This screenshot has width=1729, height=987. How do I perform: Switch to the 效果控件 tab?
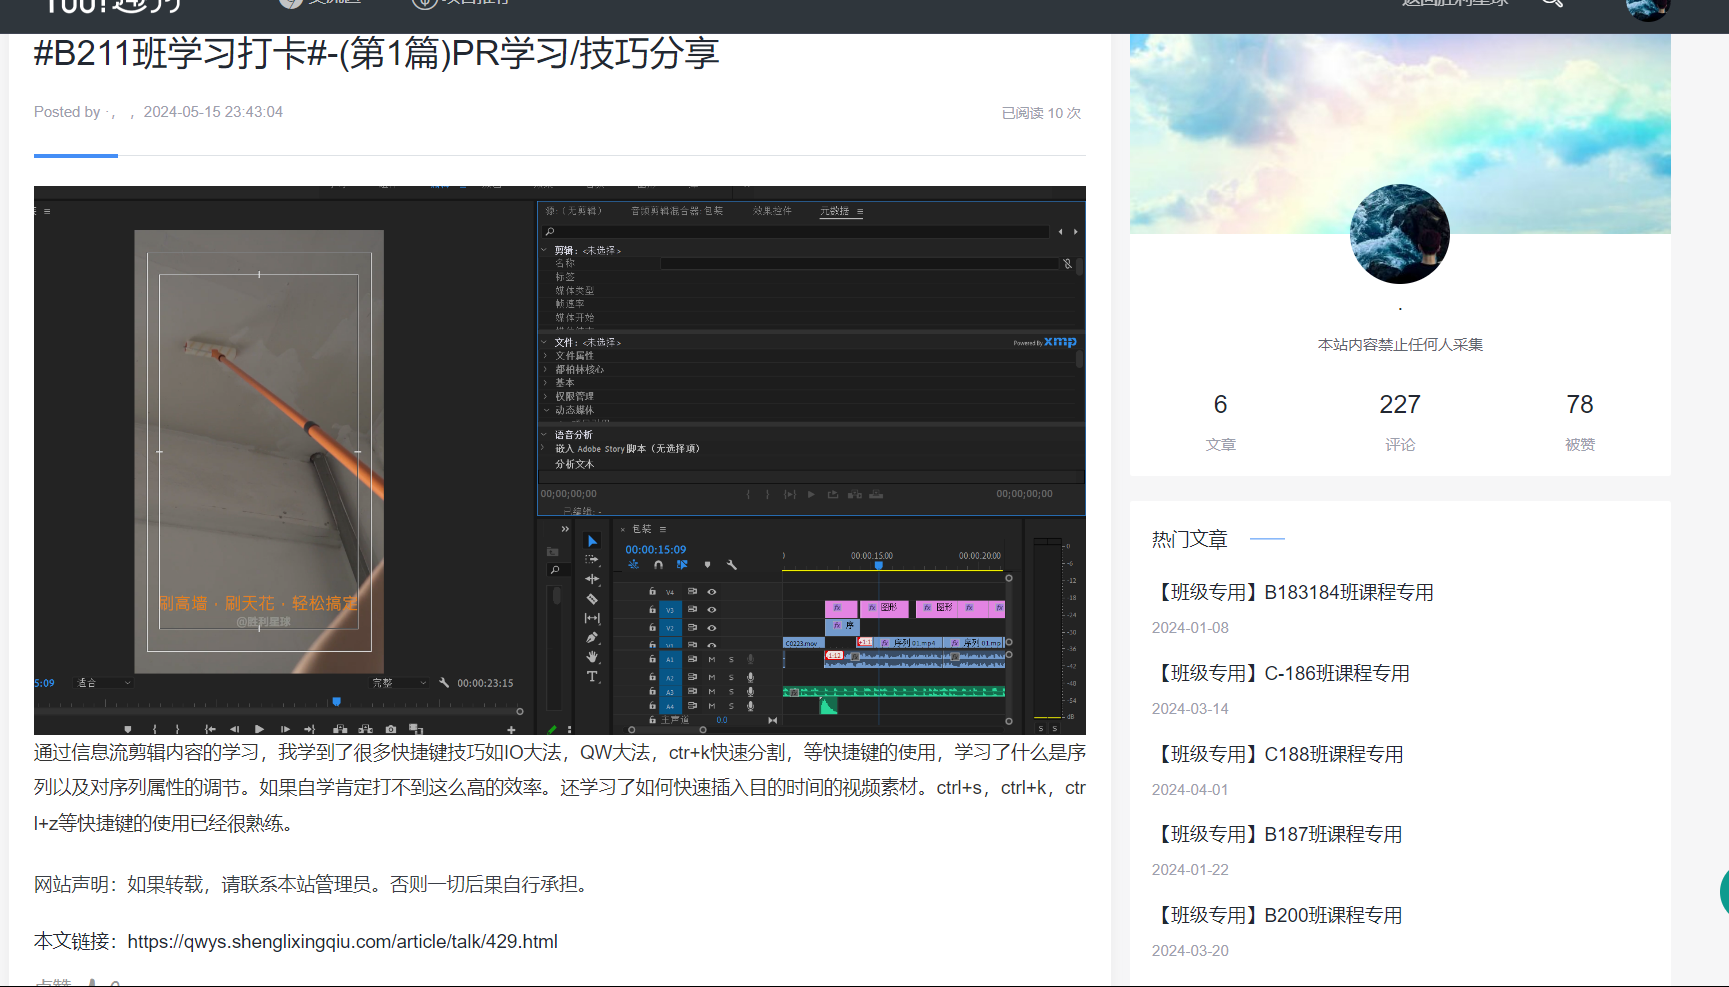click(x=772, y=211)
